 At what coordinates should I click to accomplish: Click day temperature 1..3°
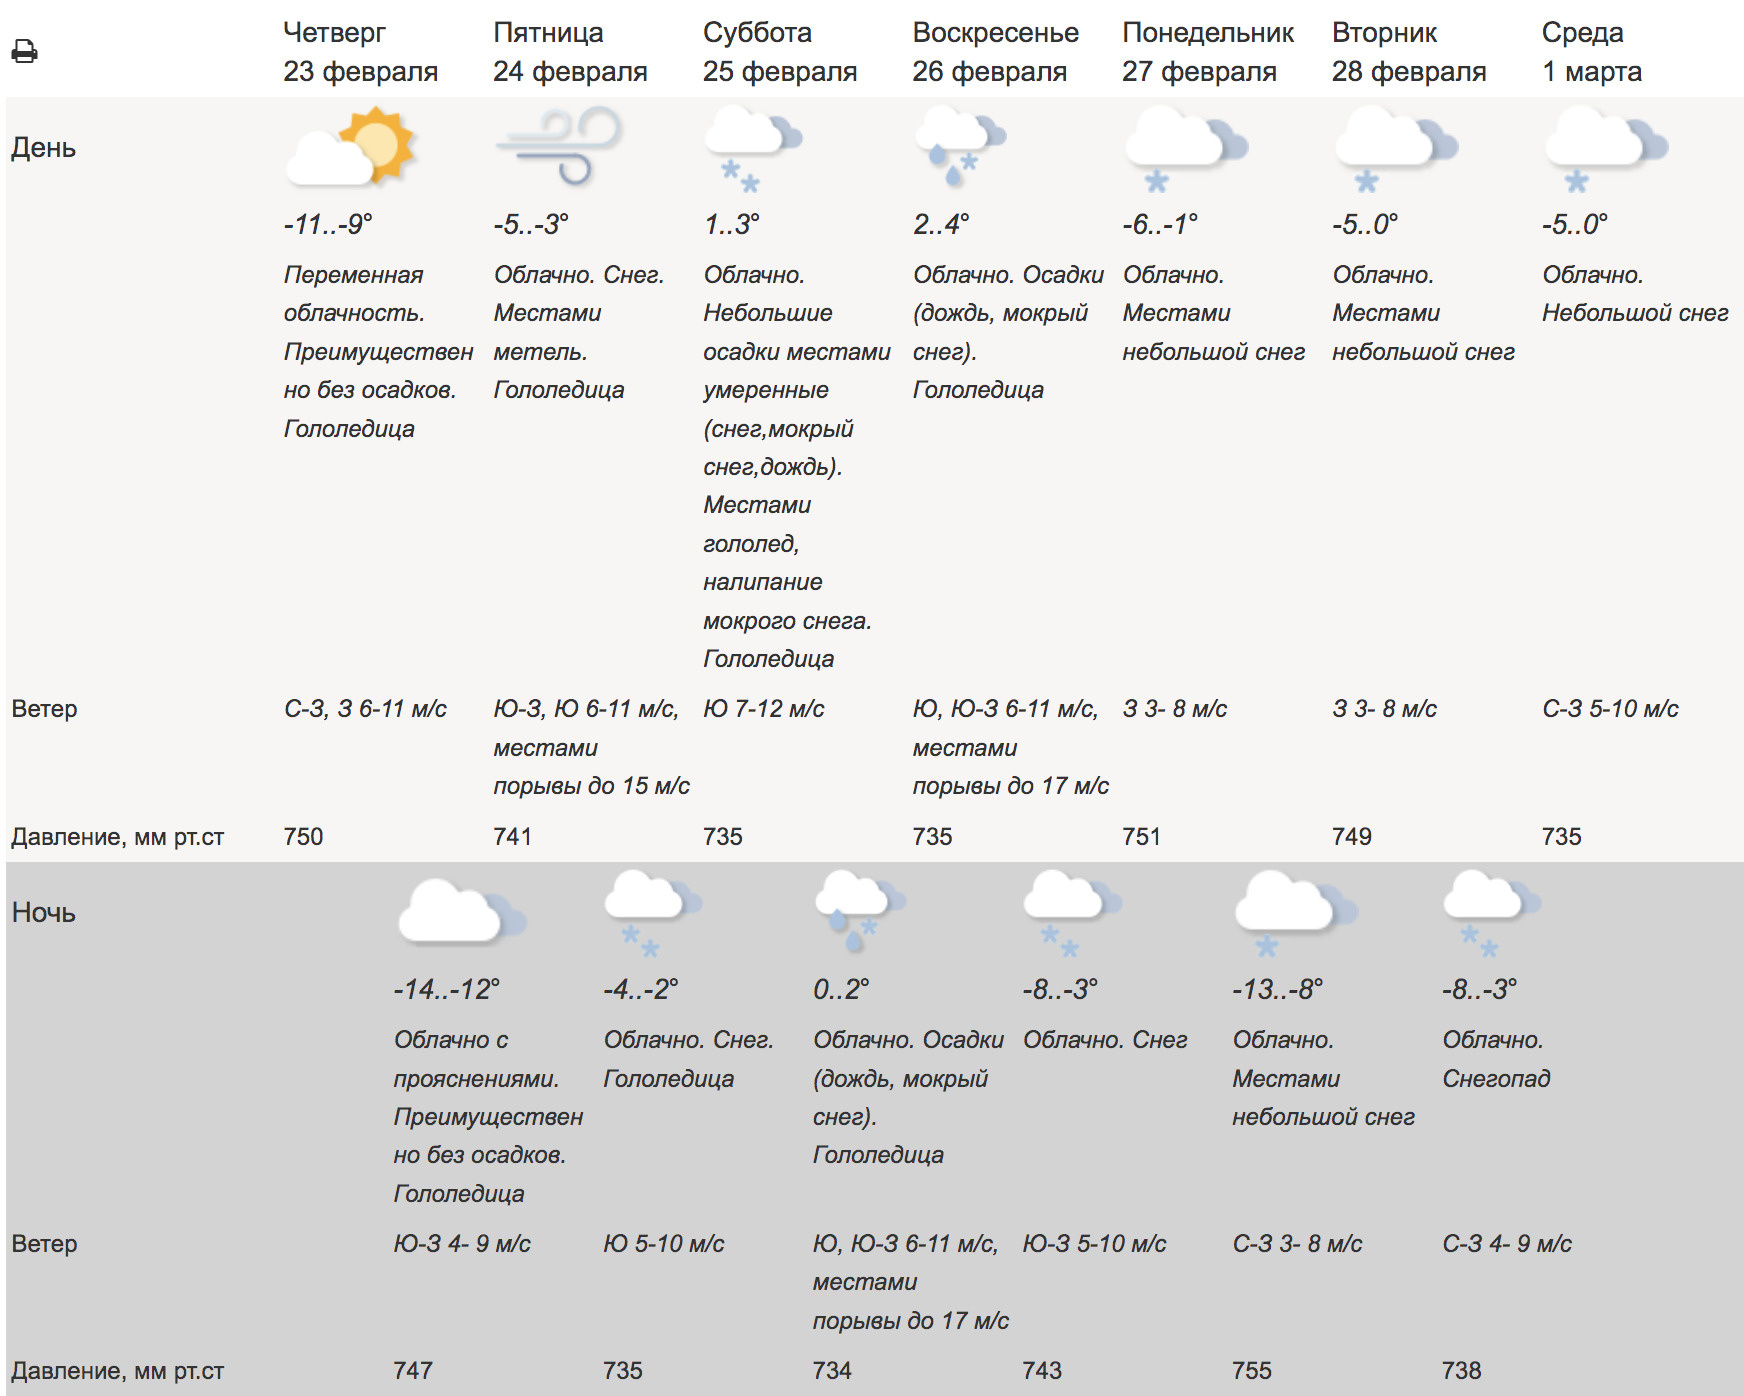[731, 224]
